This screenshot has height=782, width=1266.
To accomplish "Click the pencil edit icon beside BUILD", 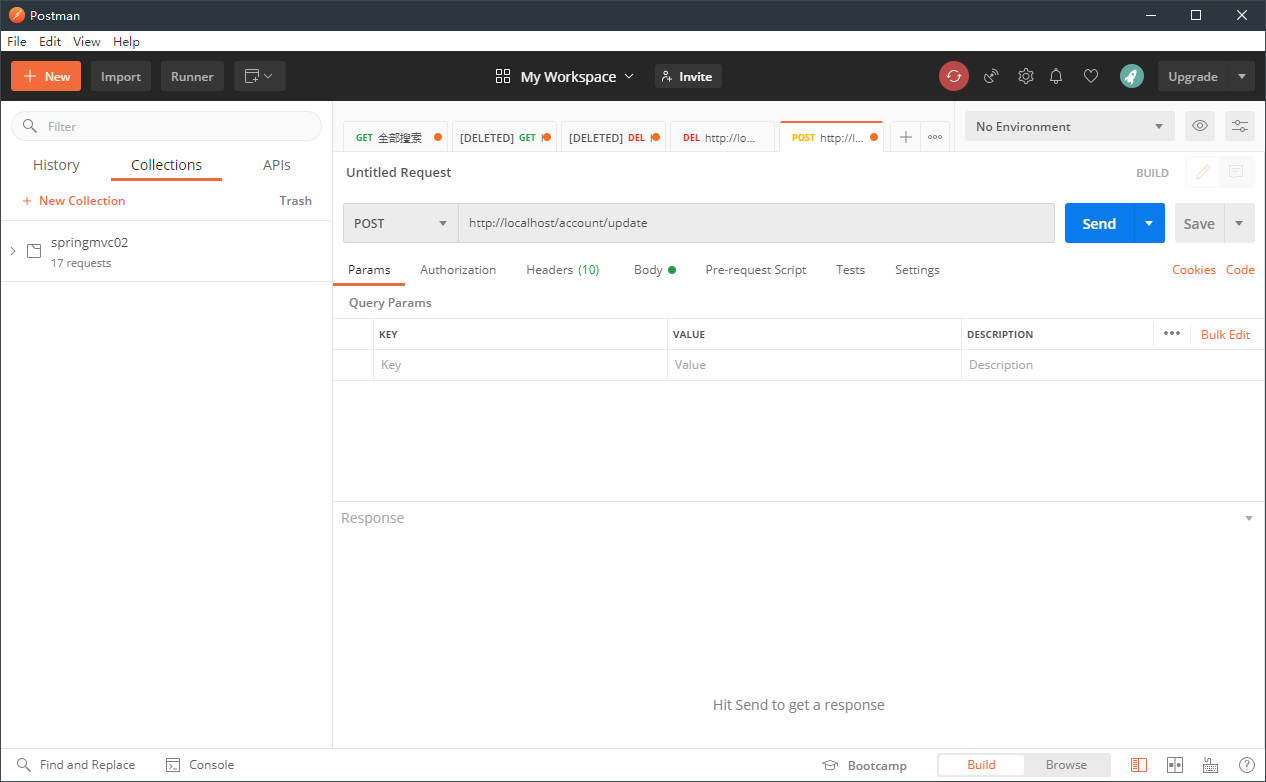I will pos(1203,172).
